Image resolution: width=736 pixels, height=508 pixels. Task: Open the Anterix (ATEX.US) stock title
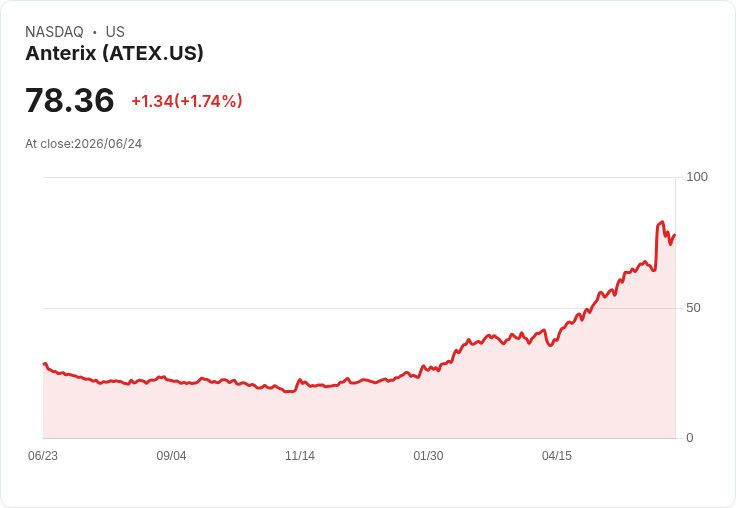(x=115, y=53)
